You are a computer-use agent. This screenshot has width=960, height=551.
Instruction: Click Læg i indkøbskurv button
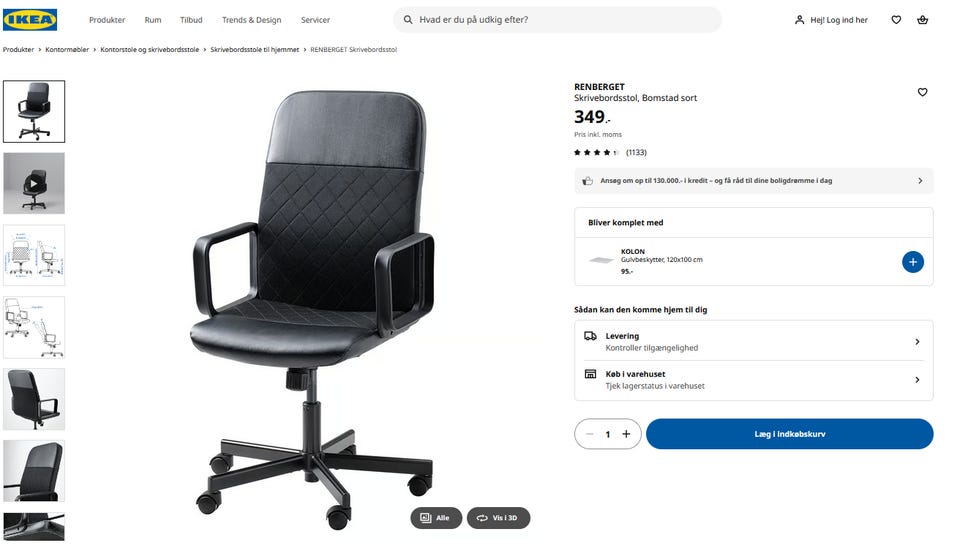pyautogui.click(x=790, y=434)
